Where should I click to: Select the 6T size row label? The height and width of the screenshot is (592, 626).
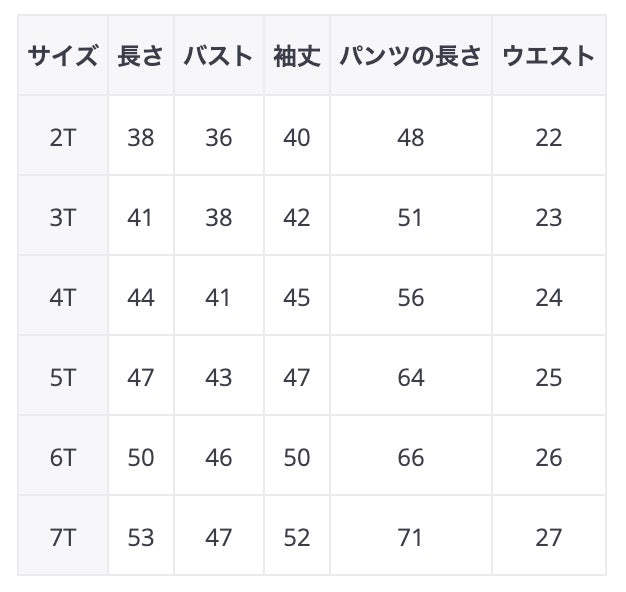(x=63, y=457)
